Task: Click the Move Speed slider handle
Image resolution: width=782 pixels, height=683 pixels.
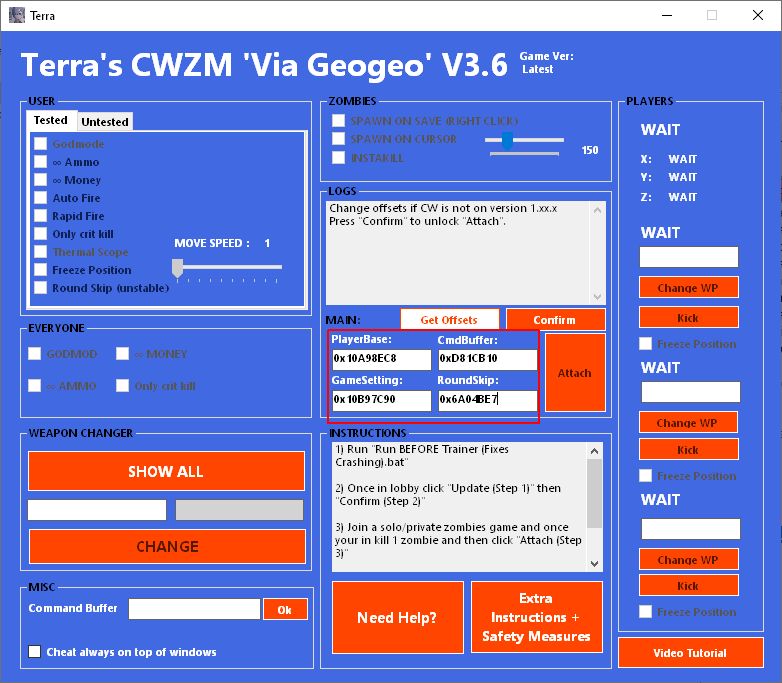Action: pos(177,268)
